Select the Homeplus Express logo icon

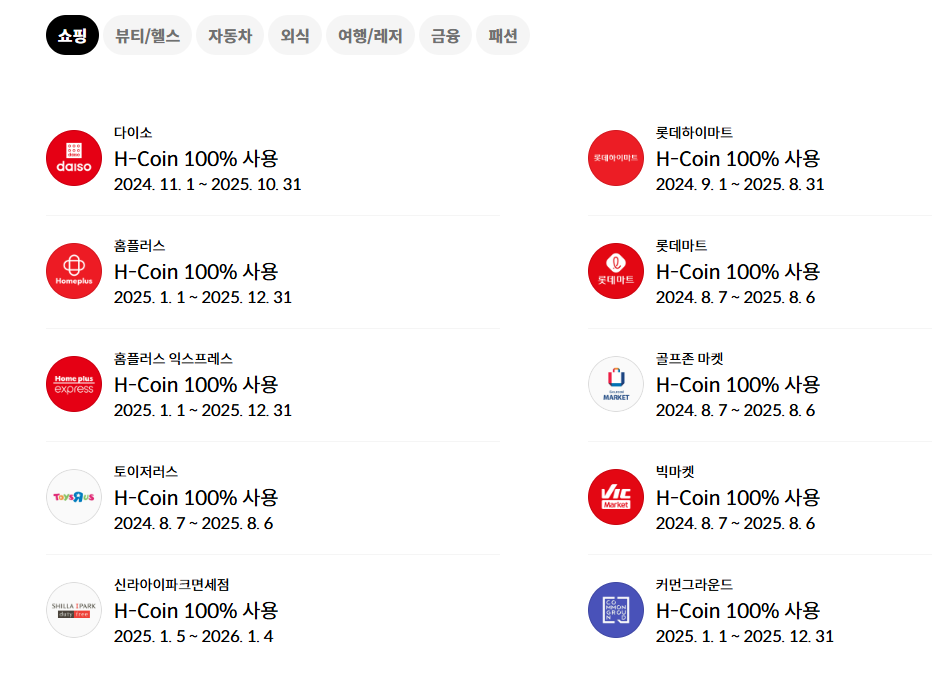coord(74,384)
